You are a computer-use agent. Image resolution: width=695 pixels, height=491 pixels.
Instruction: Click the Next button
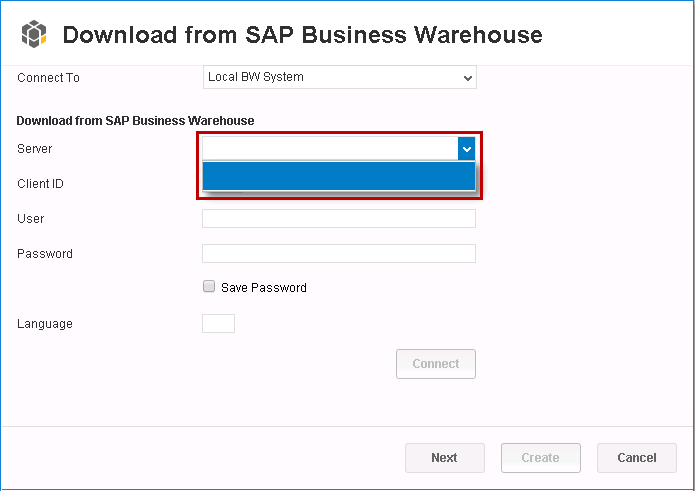point(445,458)
